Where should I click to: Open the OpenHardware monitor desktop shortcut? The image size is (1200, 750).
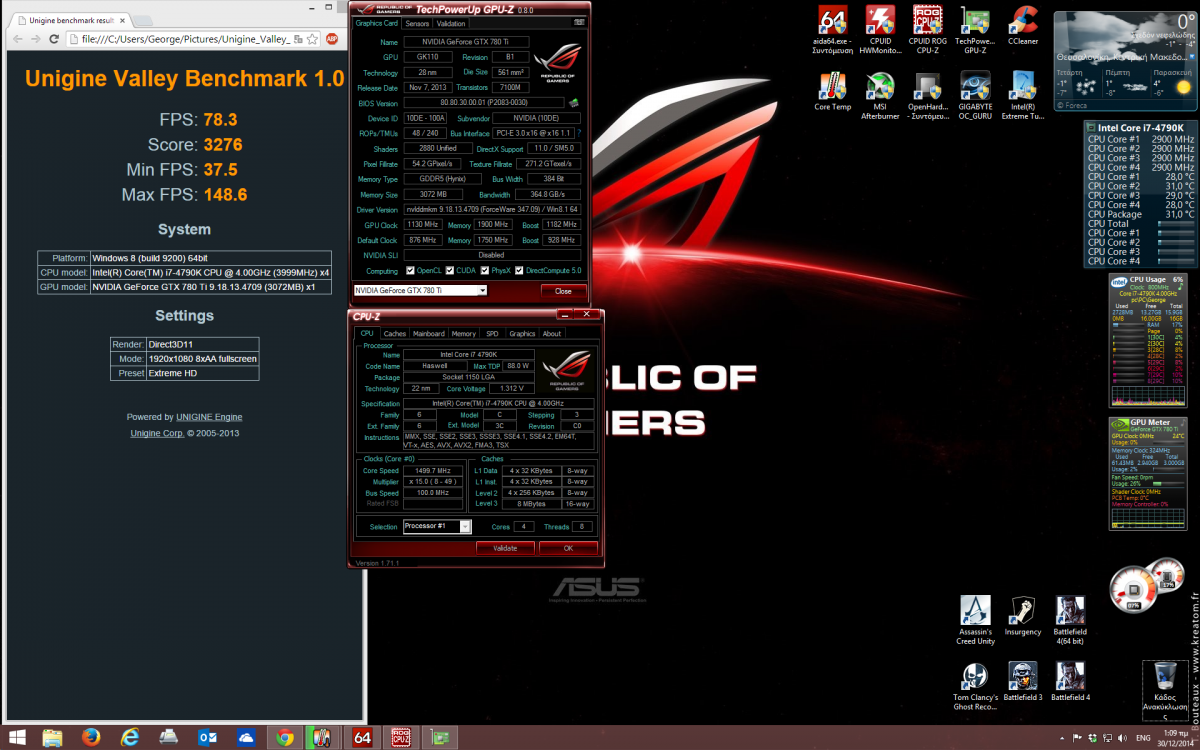tap(927, 96)
